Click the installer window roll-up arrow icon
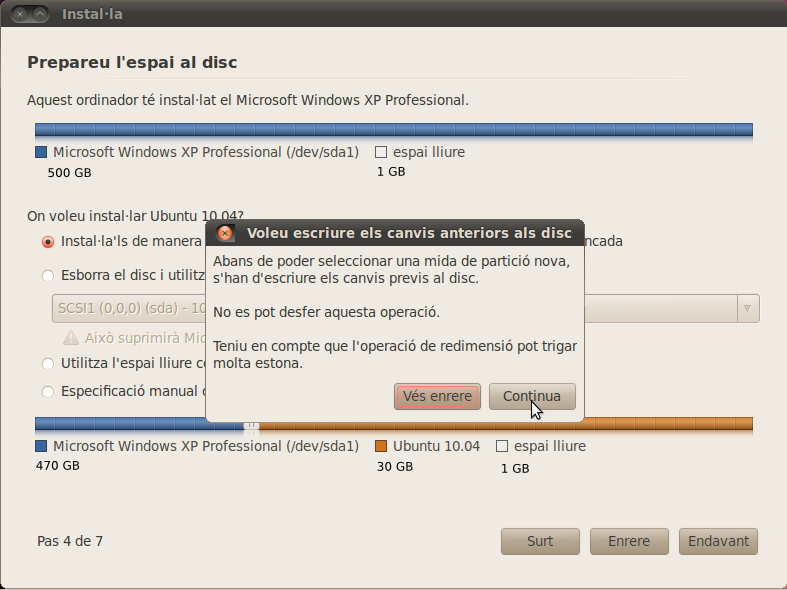 (x=41, y=14)
